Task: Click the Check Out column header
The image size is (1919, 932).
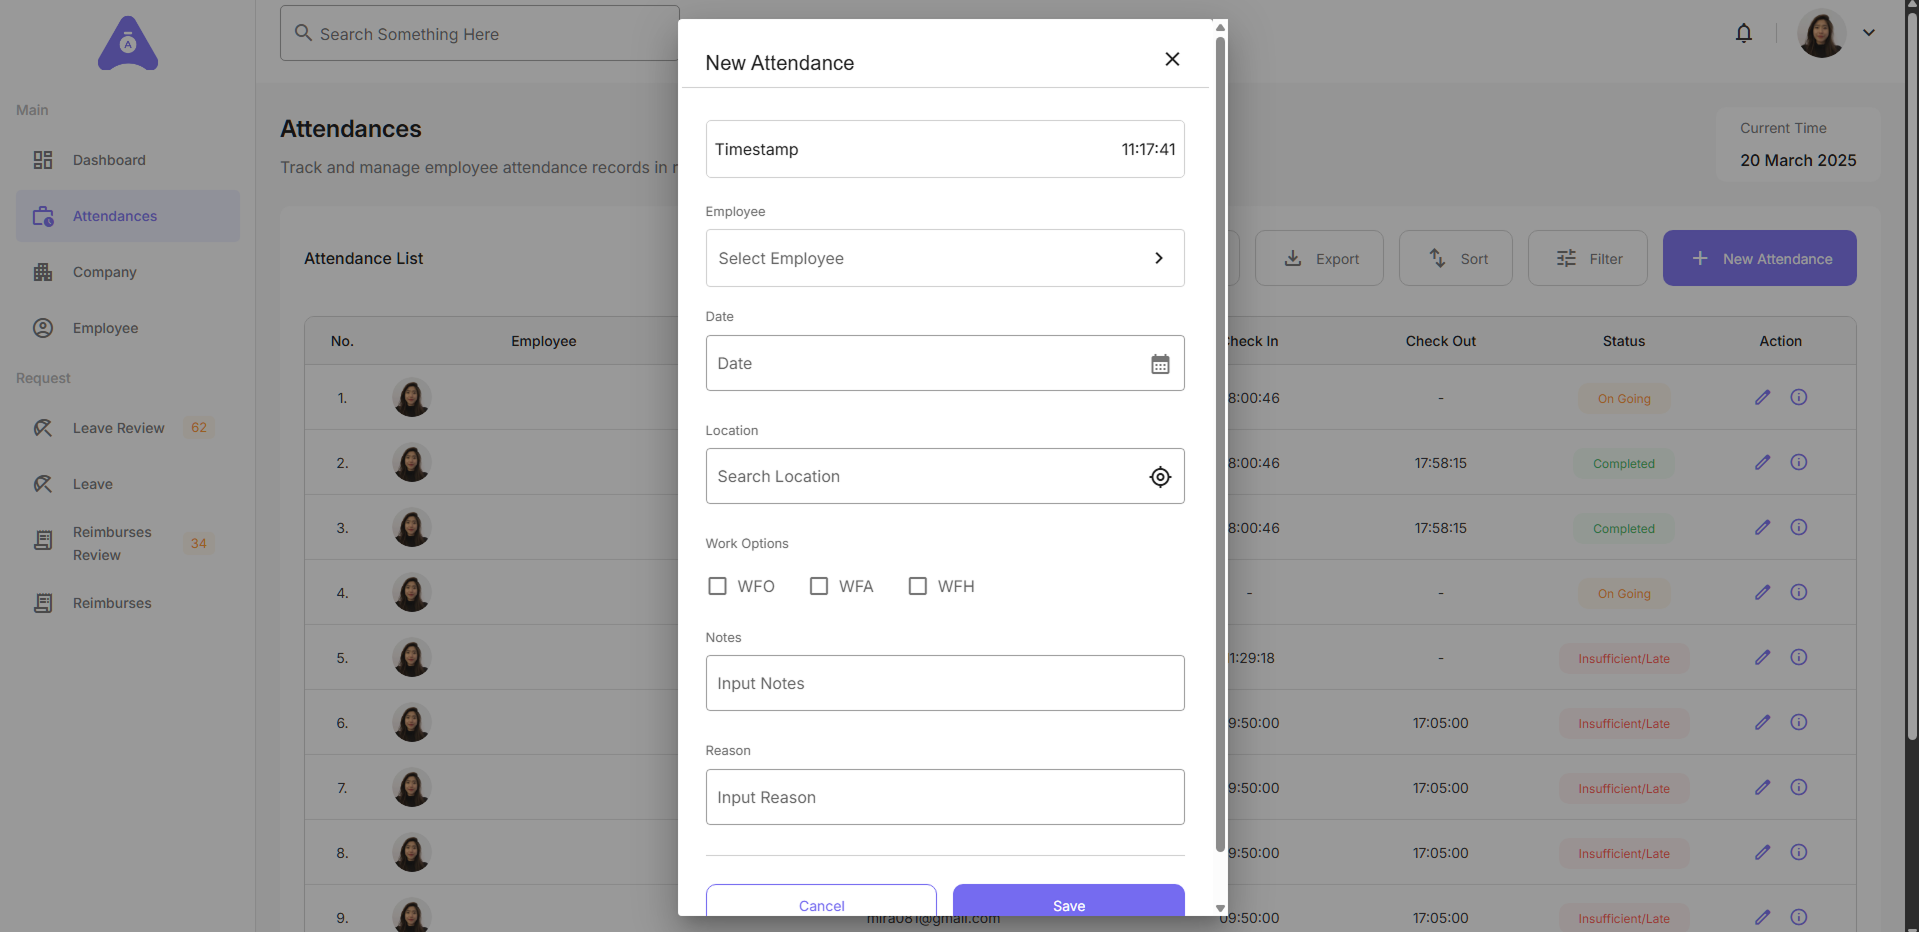Action: click(x=1441, y=341)
